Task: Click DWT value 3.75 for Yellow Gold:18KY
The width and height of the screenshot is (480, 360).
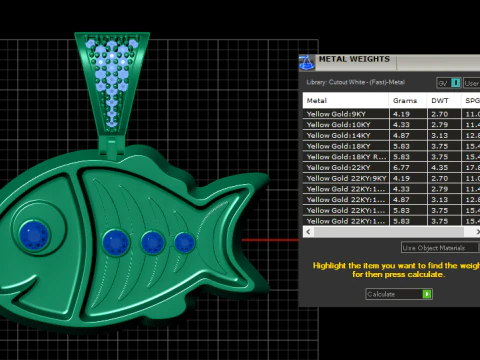Action: pyautogui.click(x=440, y=146)
